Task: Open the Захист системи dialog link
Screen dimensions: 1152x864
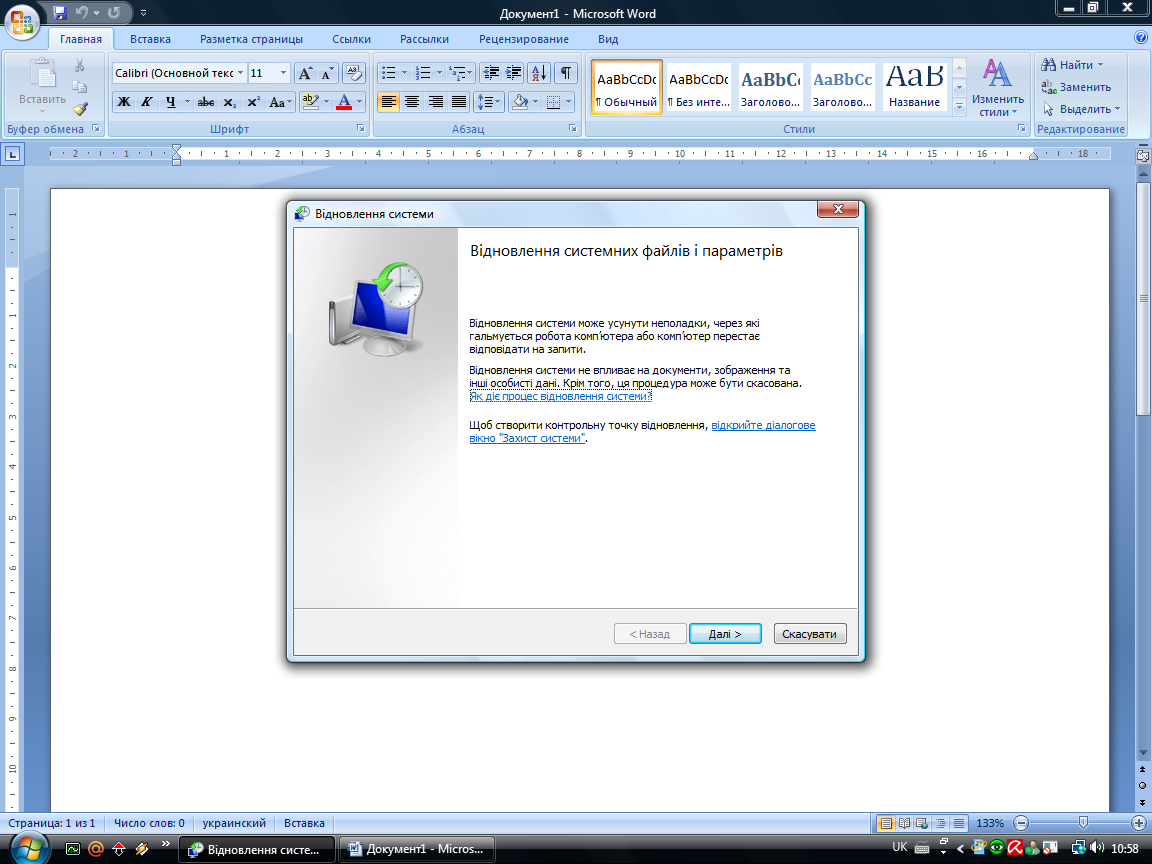Action: point(642,431)
